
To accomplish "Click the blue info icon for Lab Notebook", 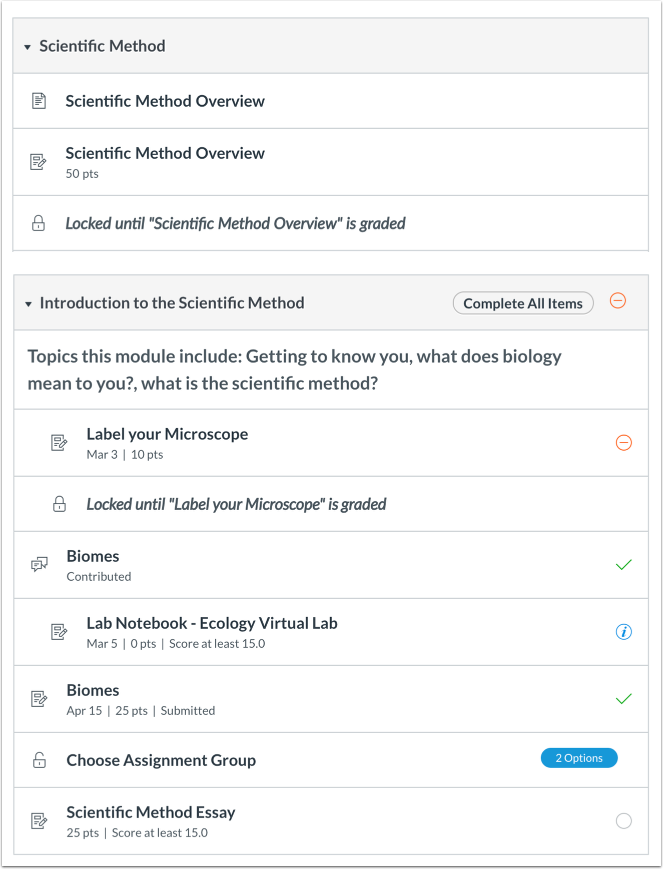I will pyautogui.click(x=624, y=632).
